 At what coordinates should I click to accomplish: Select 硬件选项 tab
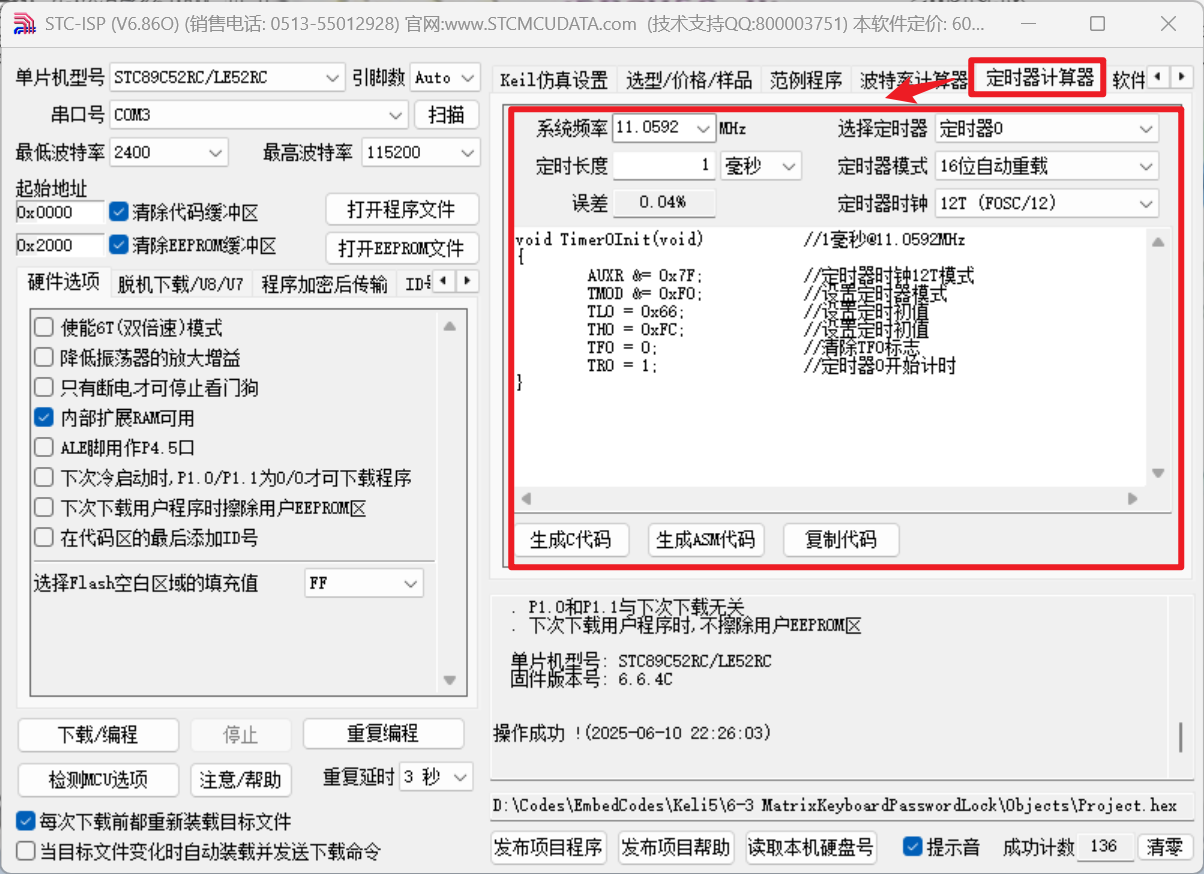pos(64,282)
